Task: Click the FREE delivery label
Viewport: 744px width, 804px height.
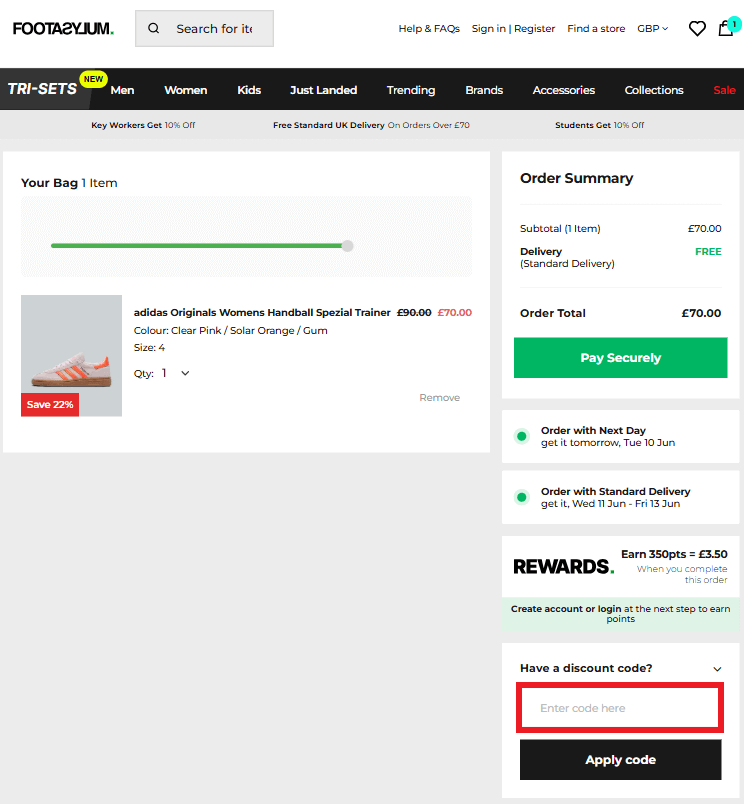Action: [708, 252]
